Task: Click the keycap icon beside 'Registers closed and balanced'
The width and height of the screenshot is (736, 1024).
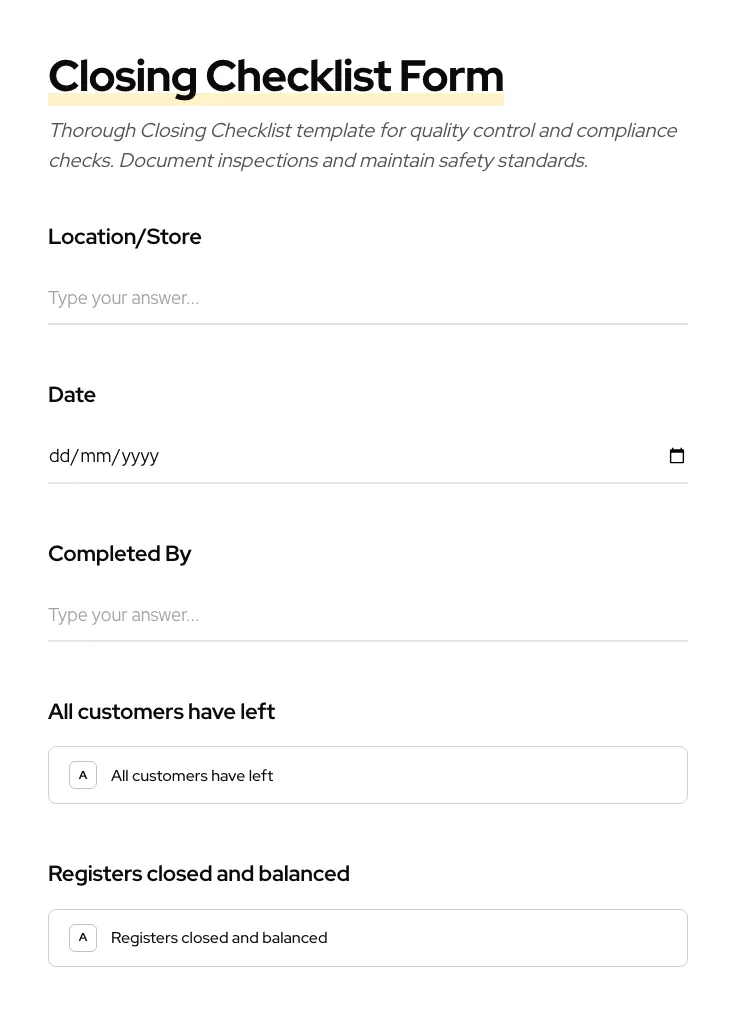Action: [x=83, y=937]
